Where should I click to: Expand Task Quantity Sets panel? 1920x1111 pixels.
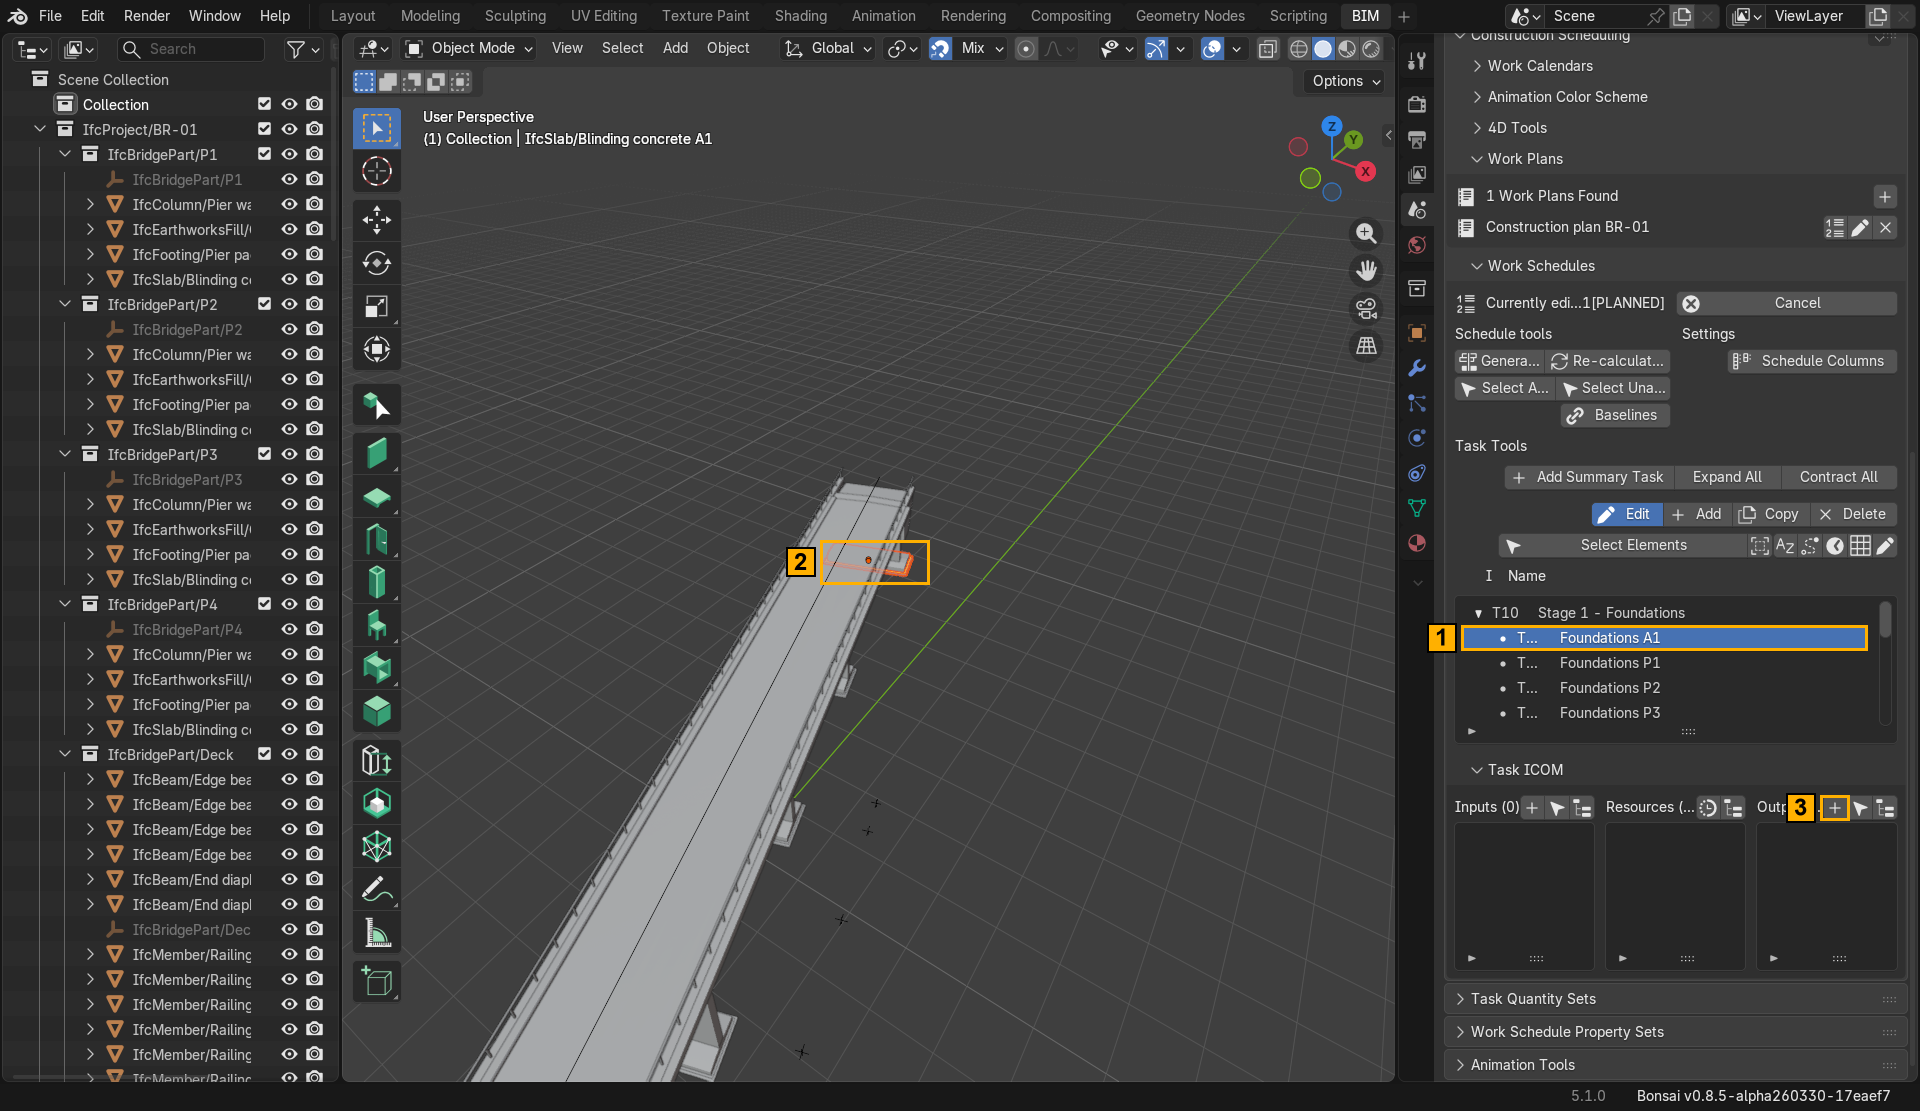pyautogui.click(x=1533, y=999)
